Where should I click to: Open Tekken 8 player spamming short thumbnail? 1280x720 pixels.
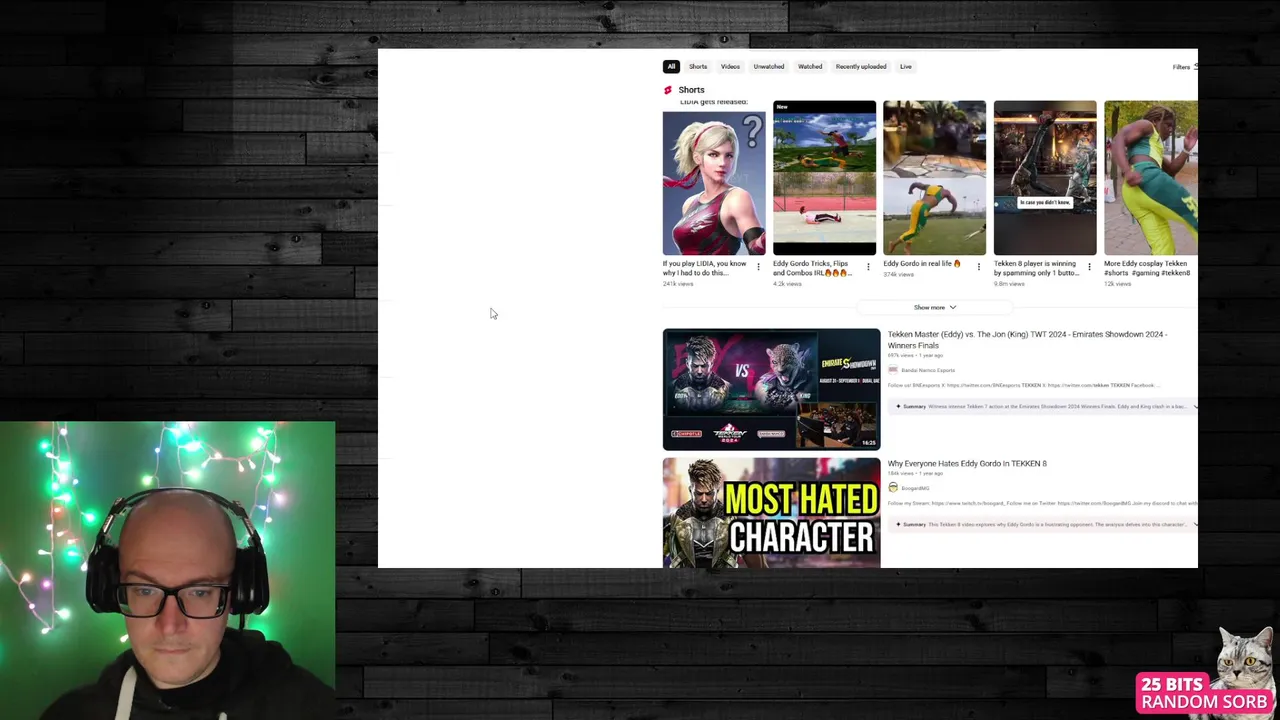click(1045, 178)
